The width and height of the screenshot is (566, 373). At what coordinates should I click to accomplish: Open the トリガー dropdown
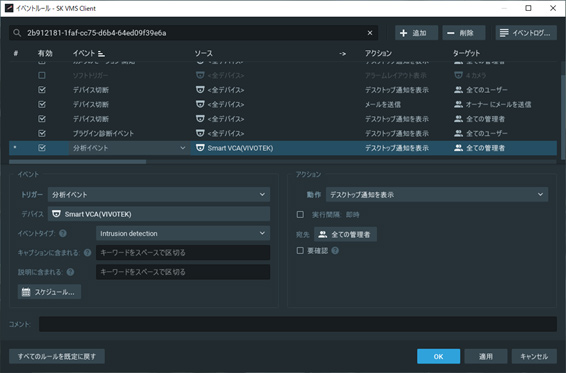[159, 195]
